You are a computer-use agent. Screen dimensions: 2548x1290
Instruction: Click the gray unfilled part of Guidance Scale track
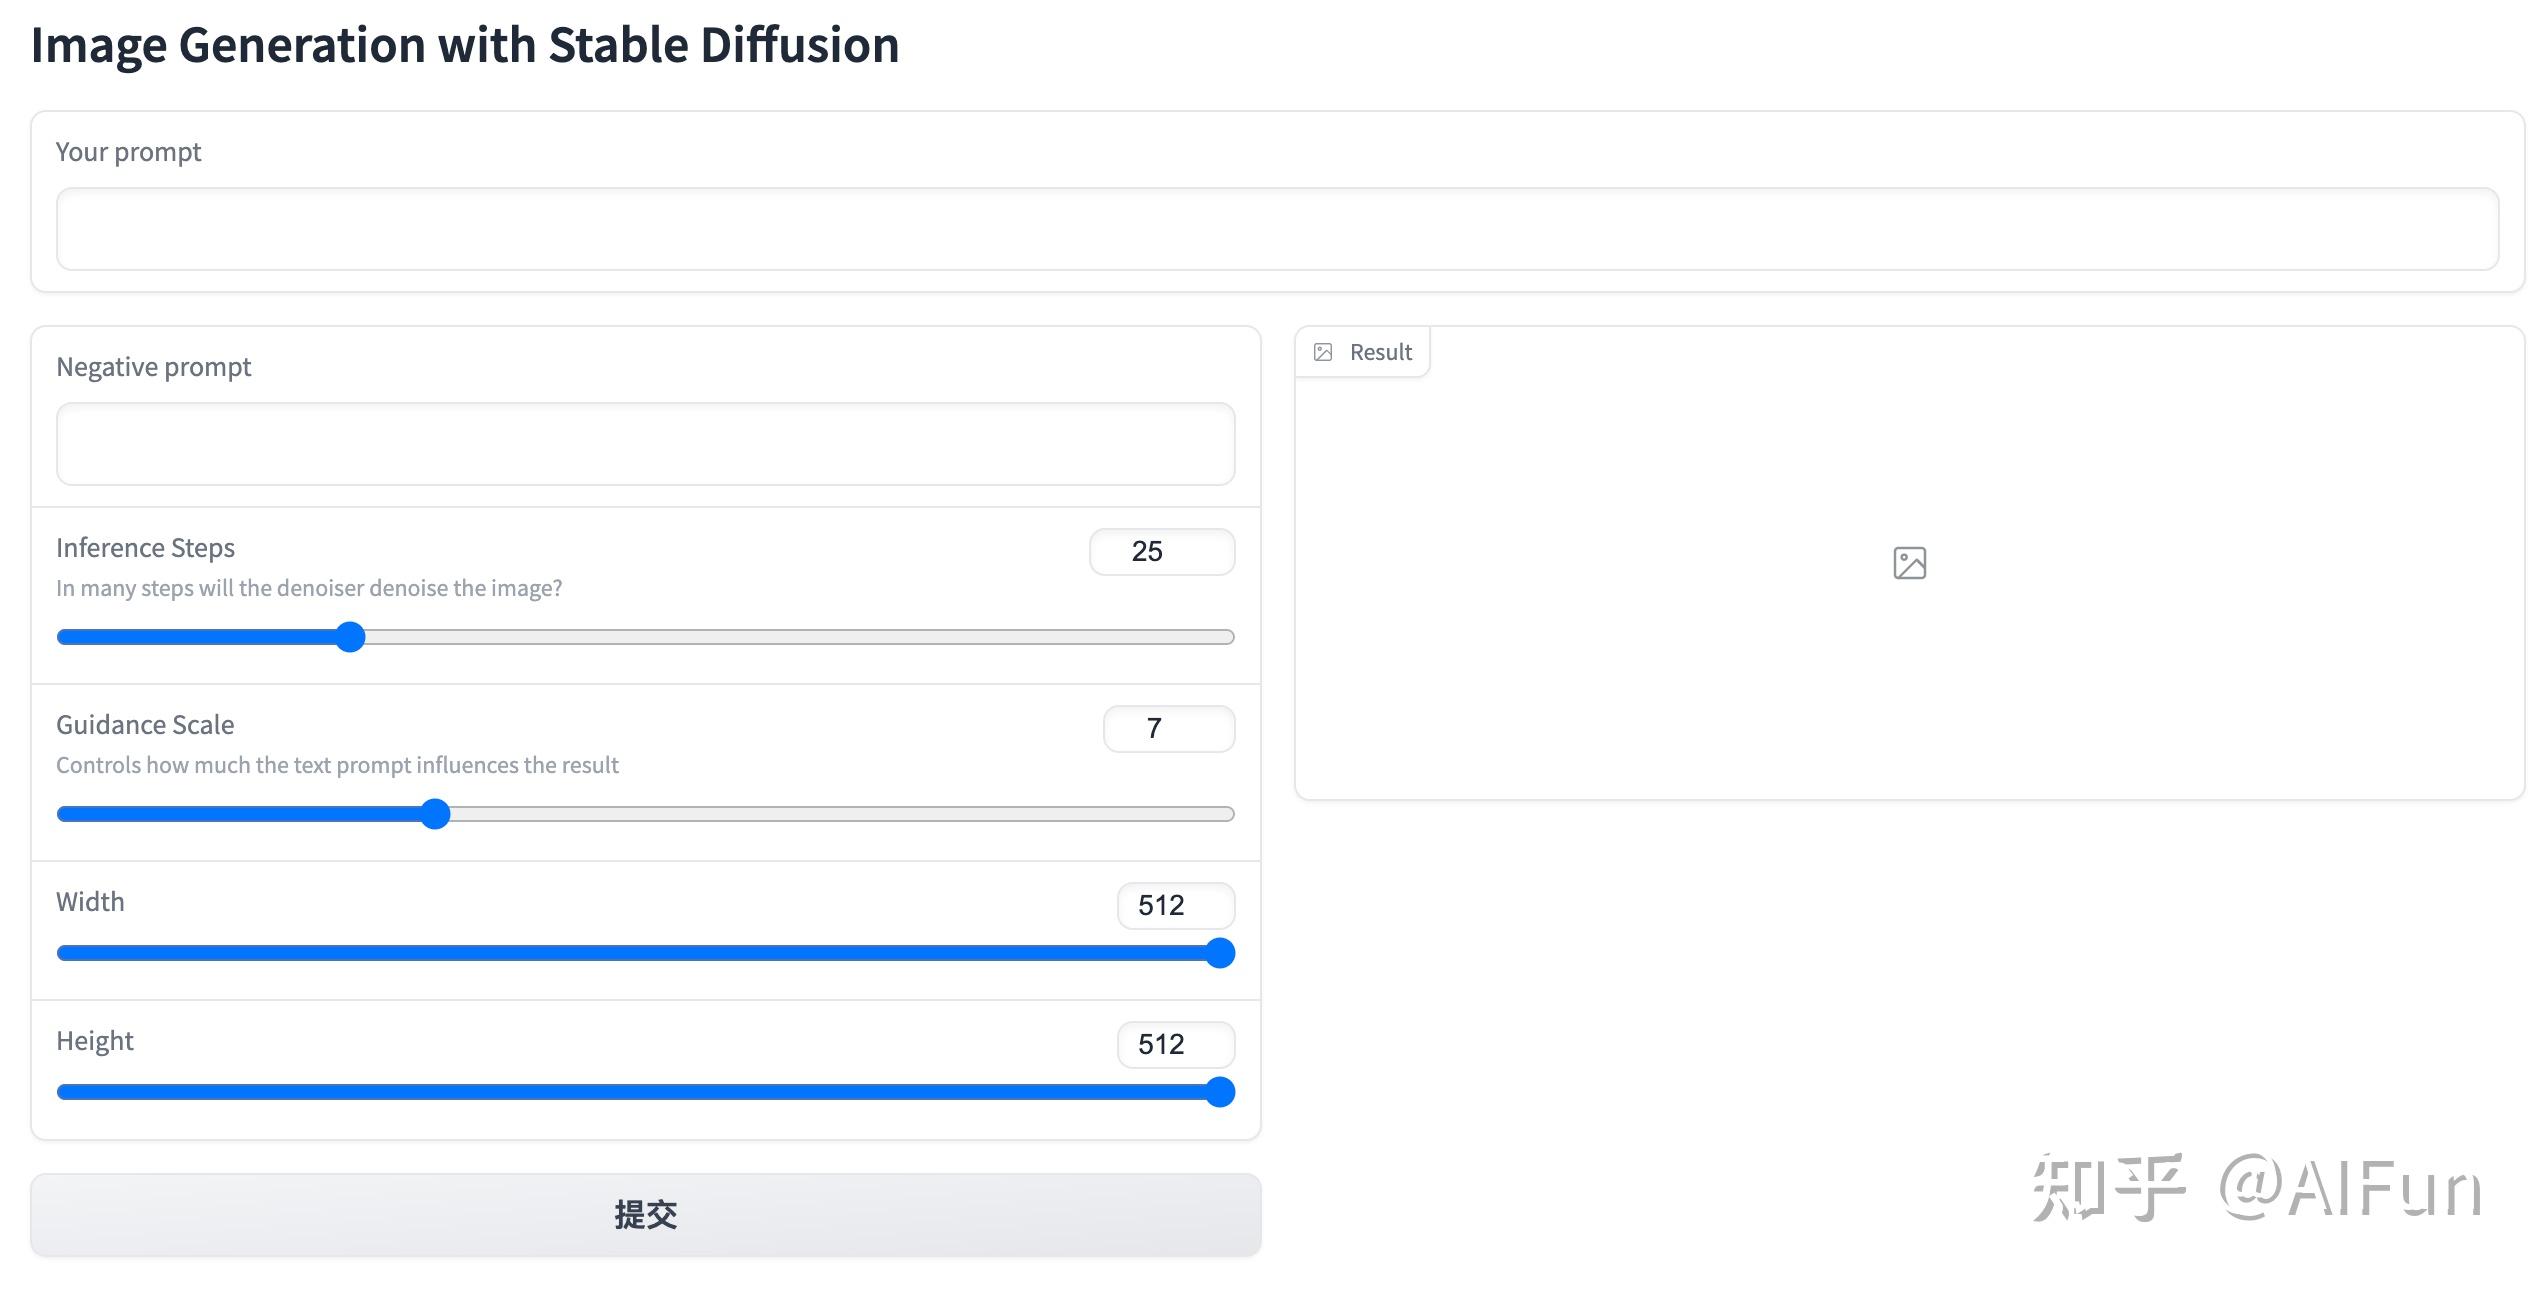[x=840, y=814]
